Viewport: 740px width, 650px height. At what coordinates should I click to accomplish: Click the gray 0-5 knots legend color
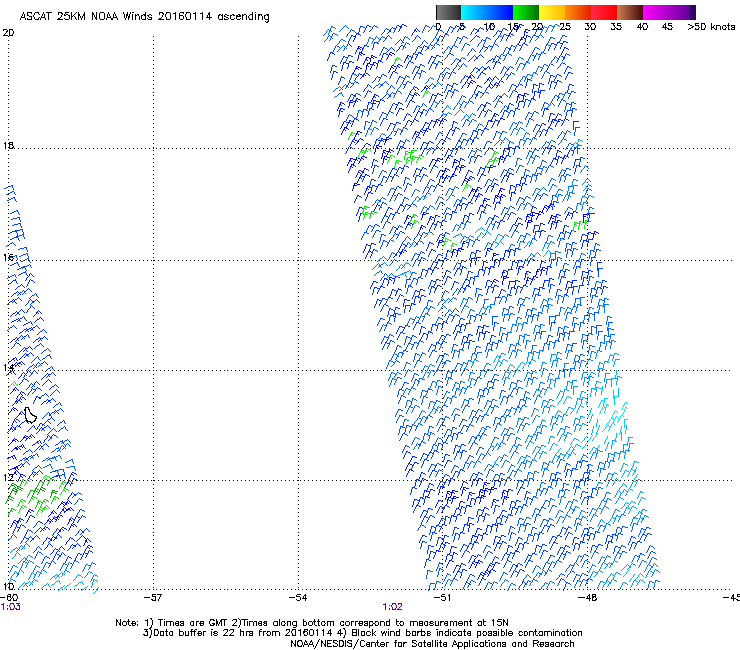448,12
